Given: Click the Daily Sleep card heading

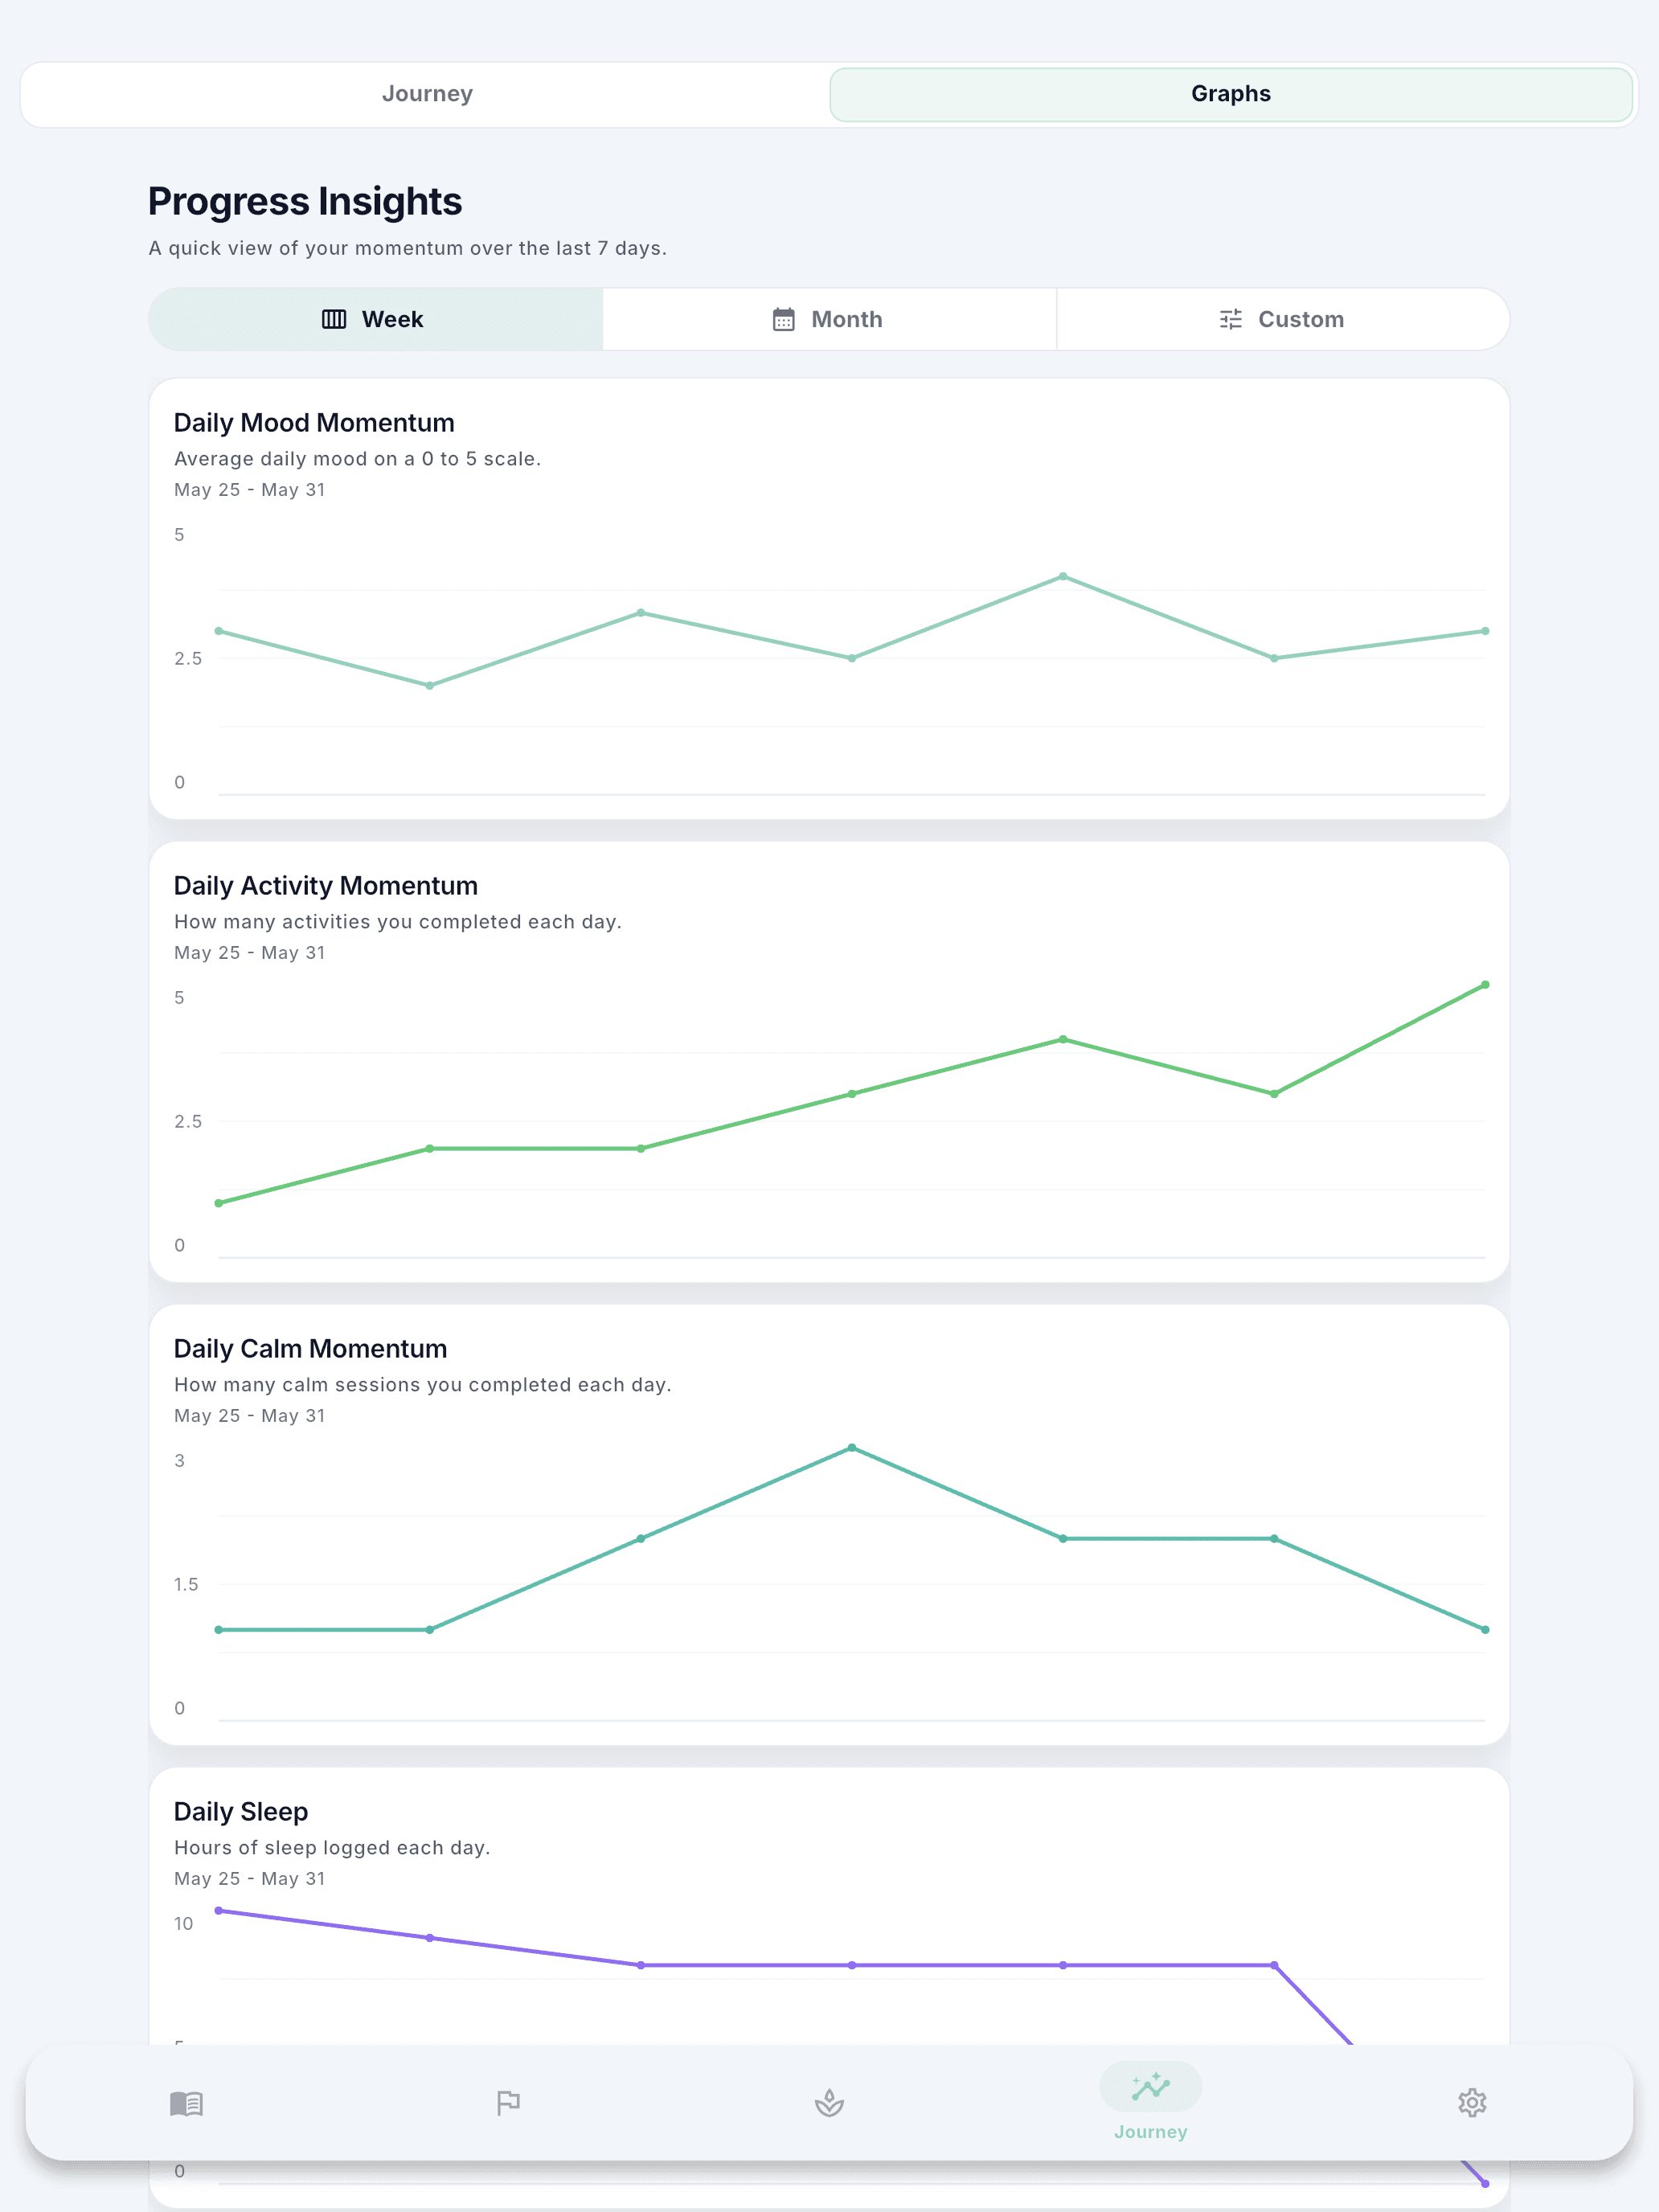Looking at the screenshot, I should tap(241, 1812).
